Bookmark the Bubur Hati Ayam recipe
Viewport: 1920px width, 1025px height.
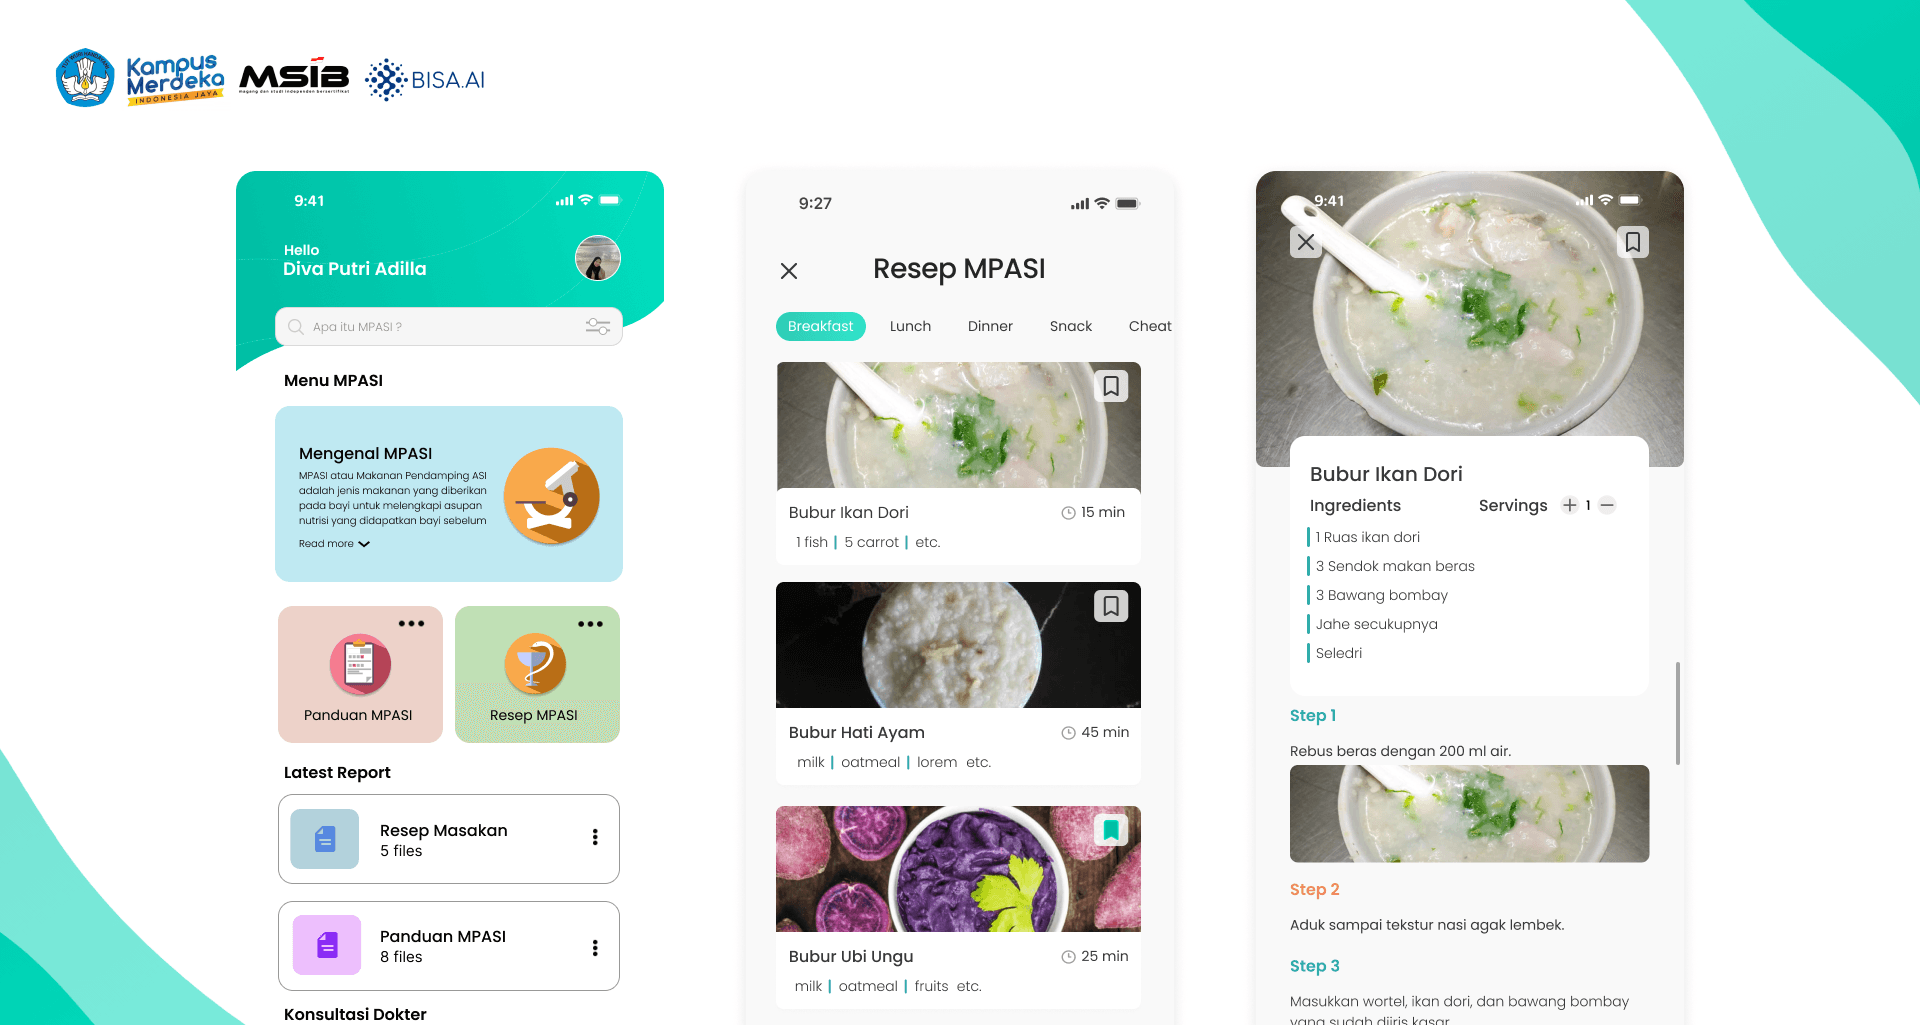(x=1111, y=606)
